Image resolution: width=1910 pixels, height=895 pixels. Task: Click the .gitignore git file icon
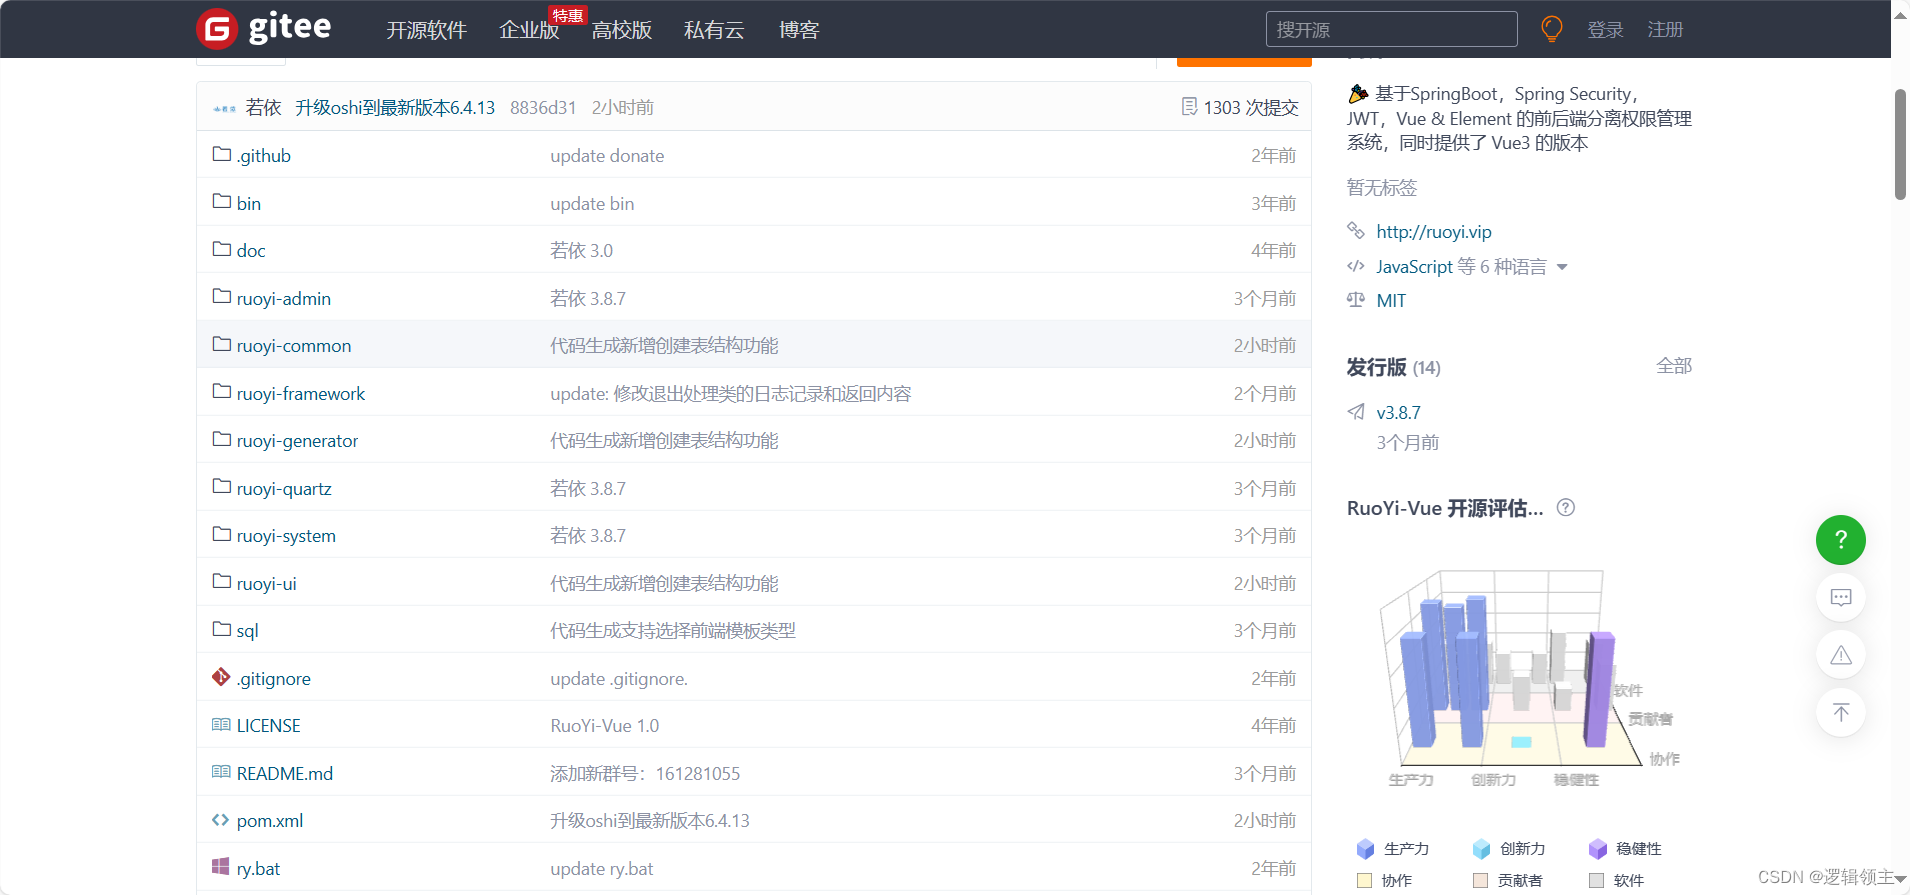tap(221, 677)
